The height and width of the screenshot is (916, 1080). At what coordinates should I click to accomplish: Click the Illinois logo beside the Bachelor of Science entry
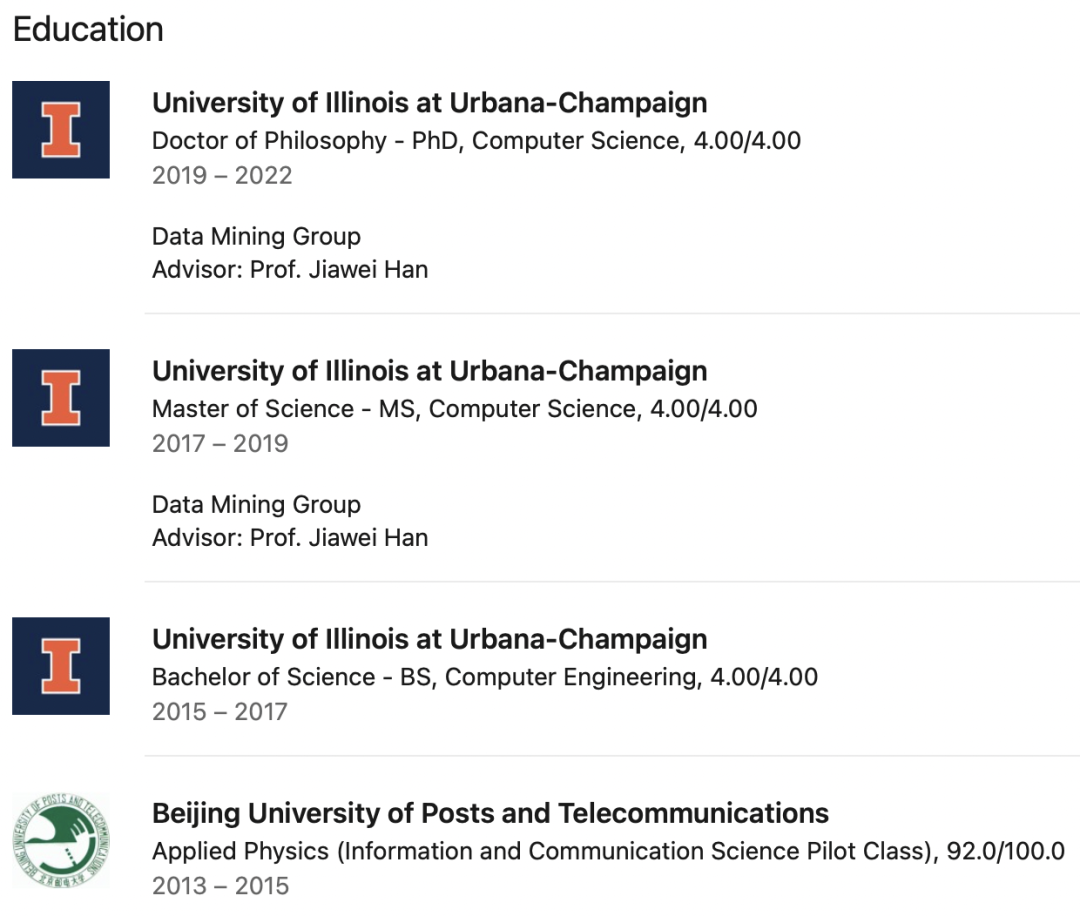tap(61, 666)
